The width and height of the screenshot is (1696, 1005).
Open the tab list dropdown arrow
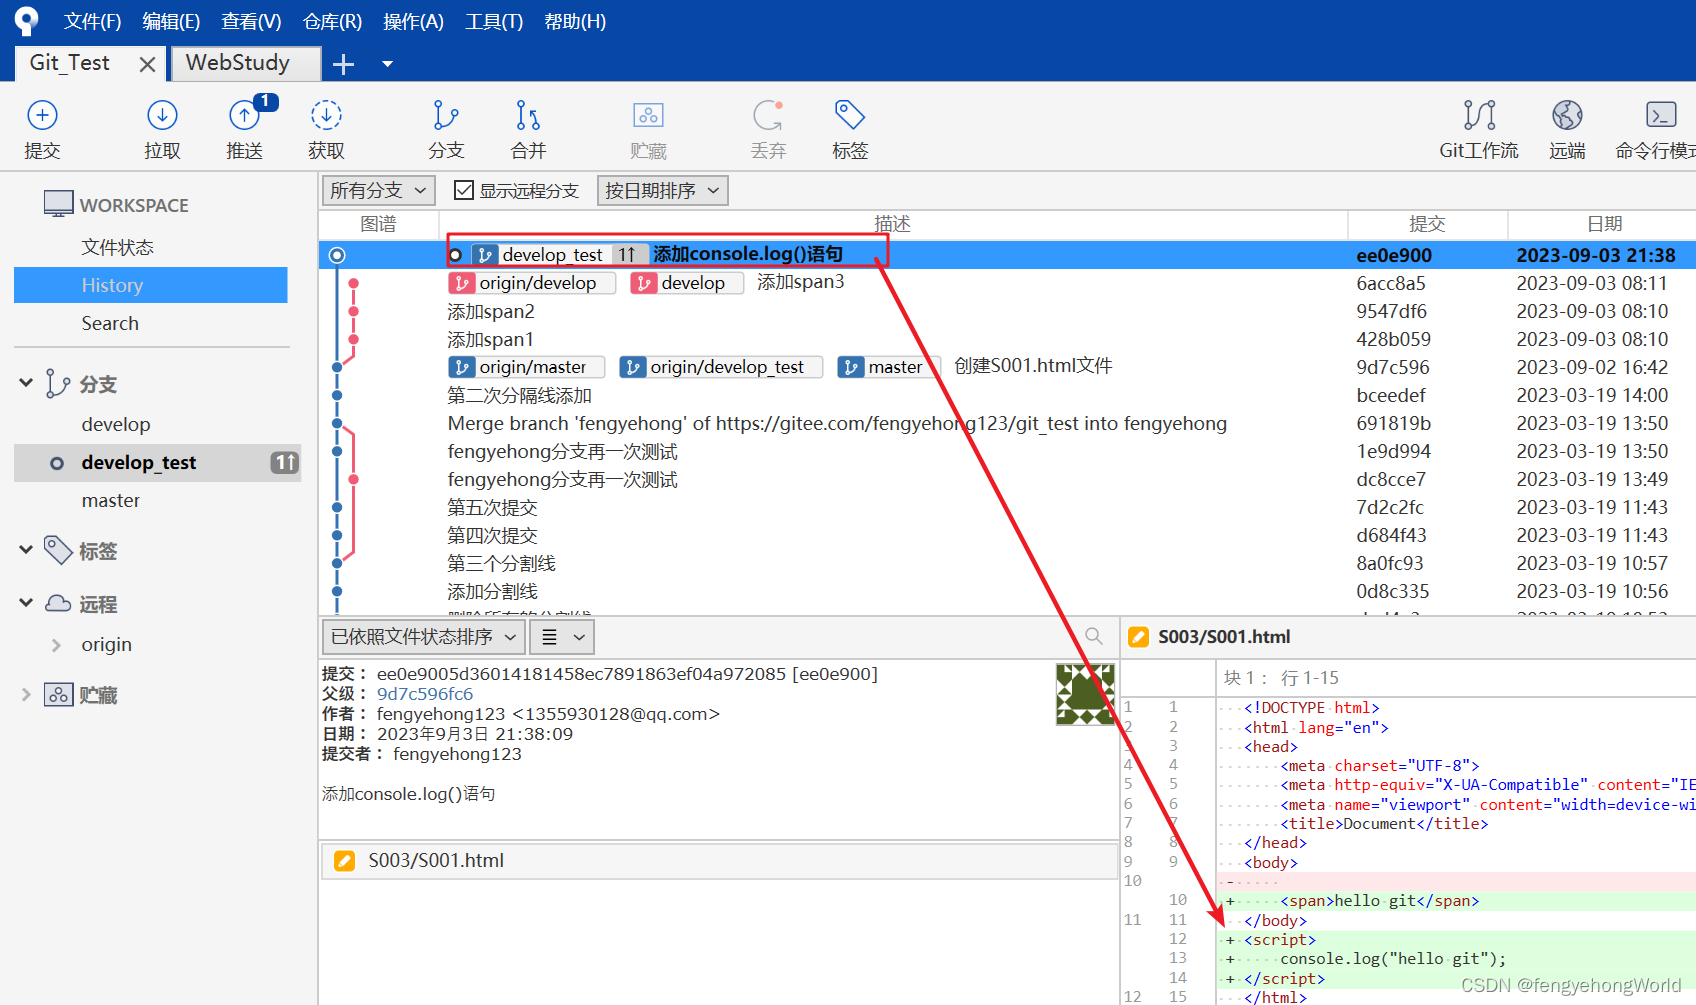[387, 64]
